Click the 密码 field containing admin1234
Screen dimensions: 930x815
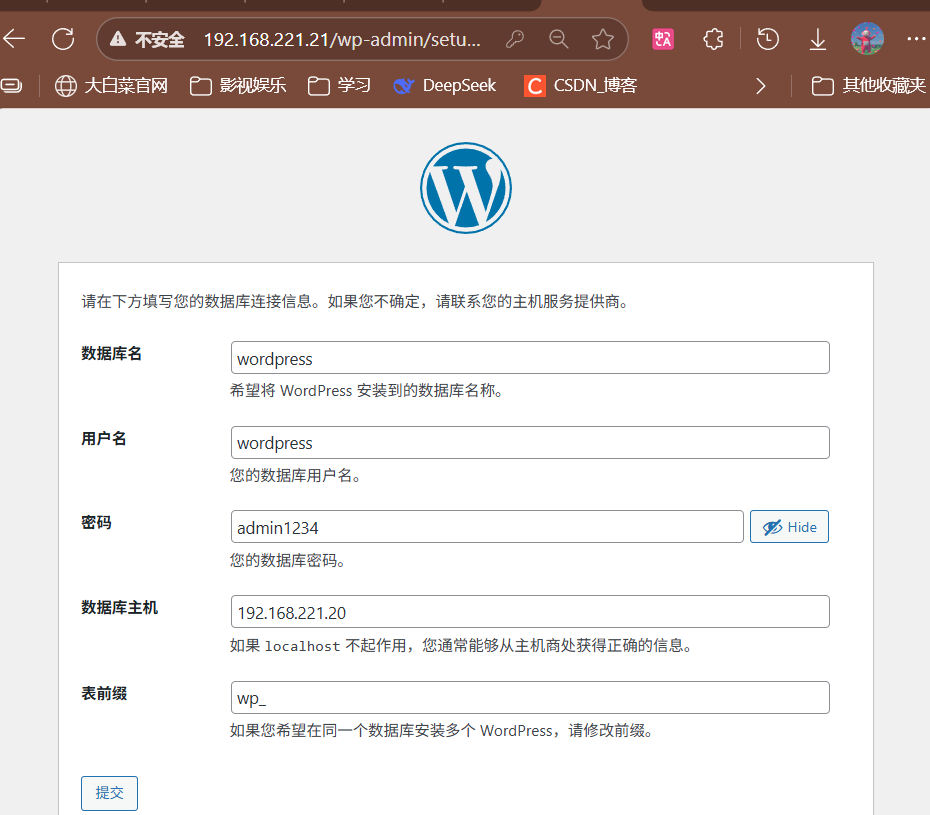pyautogui.click(x=487, y=527)
